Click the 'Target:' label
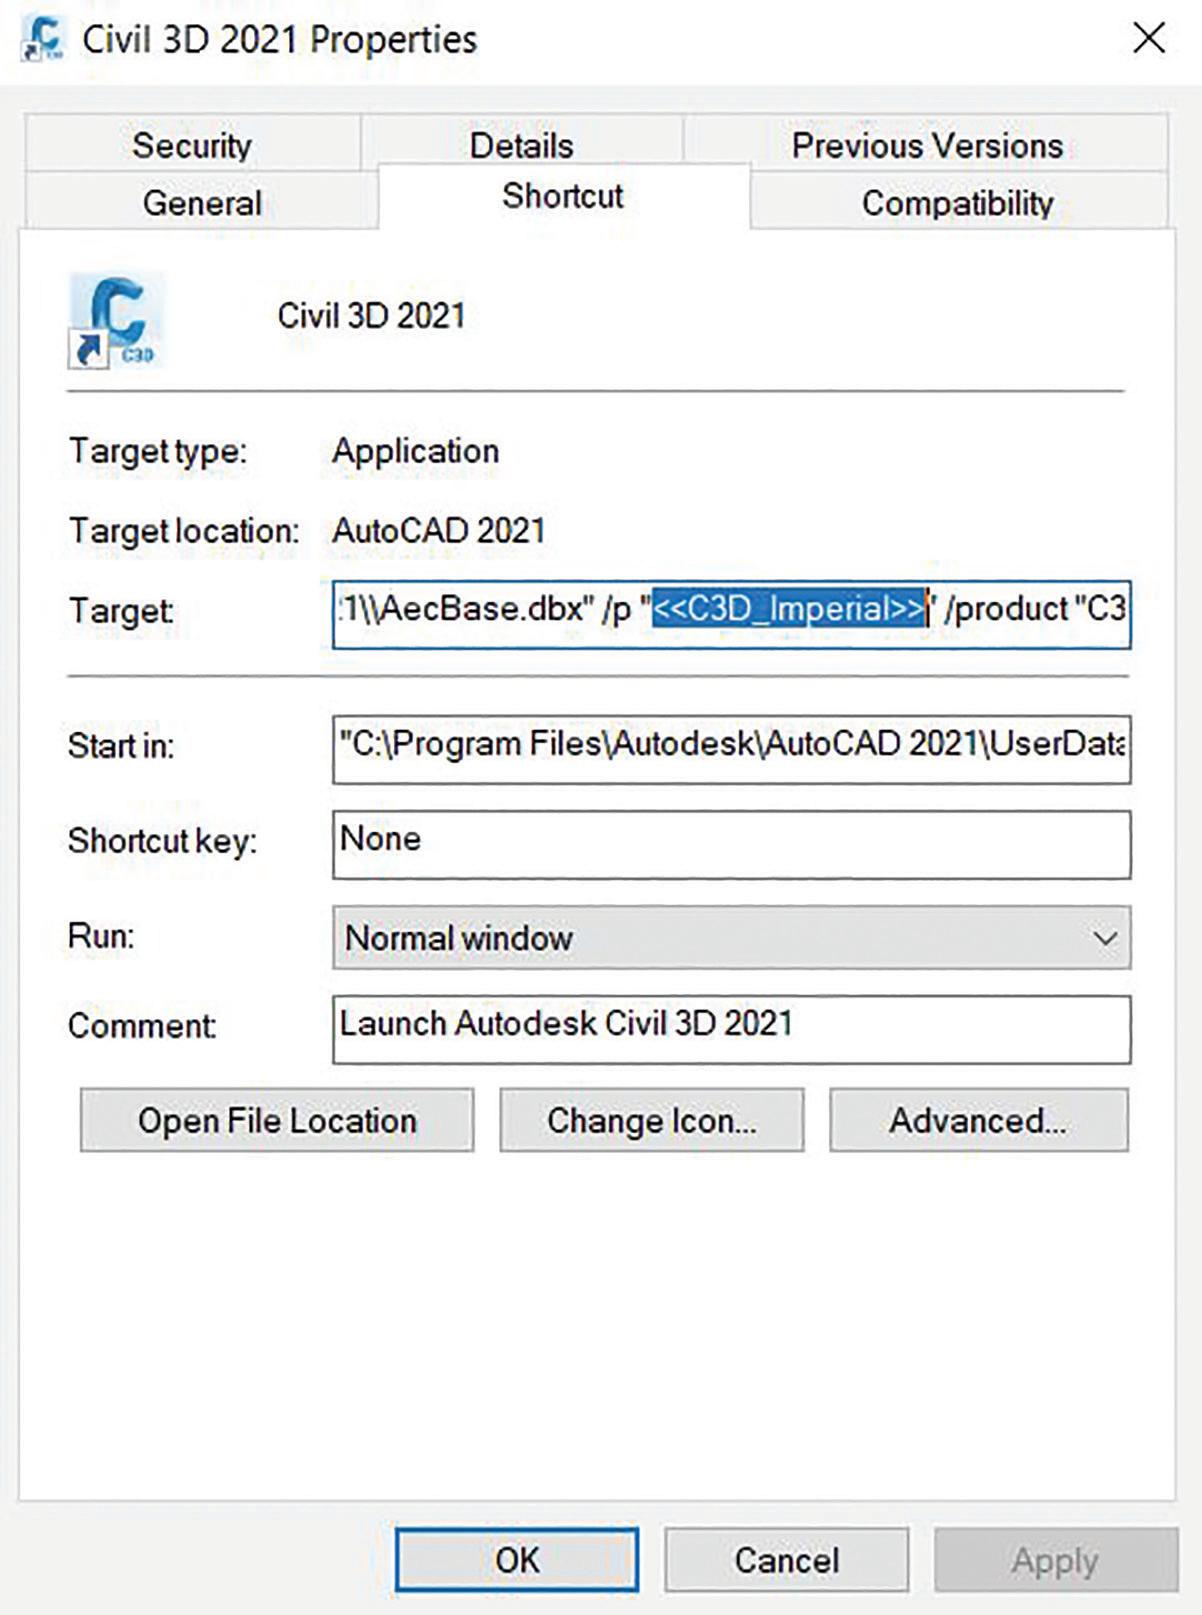The height and width of the screenshot is (1615, 1202). (x=121, y=611)
